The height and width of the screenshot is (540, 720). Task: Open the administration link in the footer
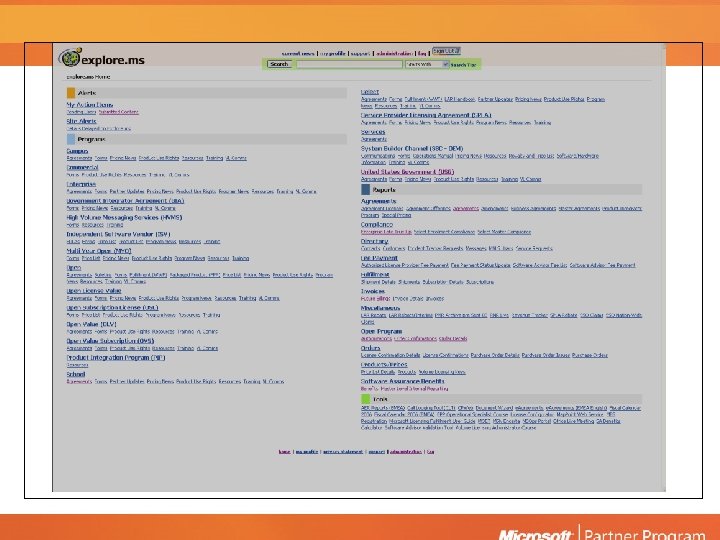406,452
